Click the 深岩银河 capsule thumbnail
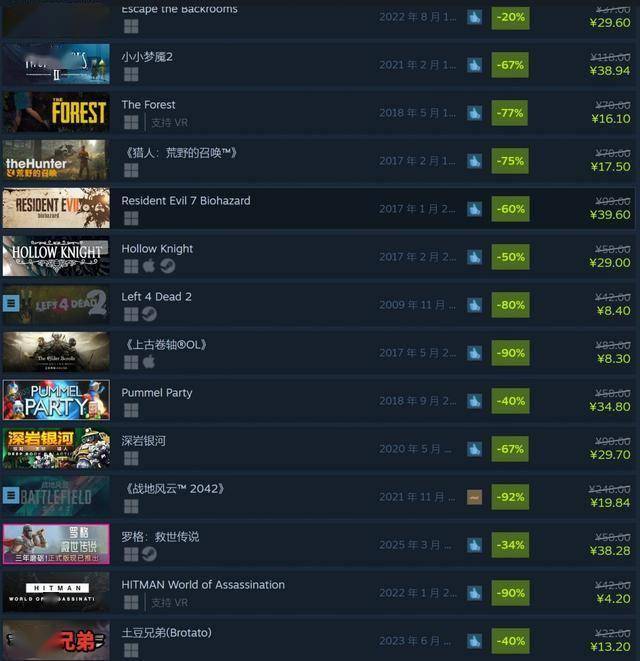 pos(56,448)
